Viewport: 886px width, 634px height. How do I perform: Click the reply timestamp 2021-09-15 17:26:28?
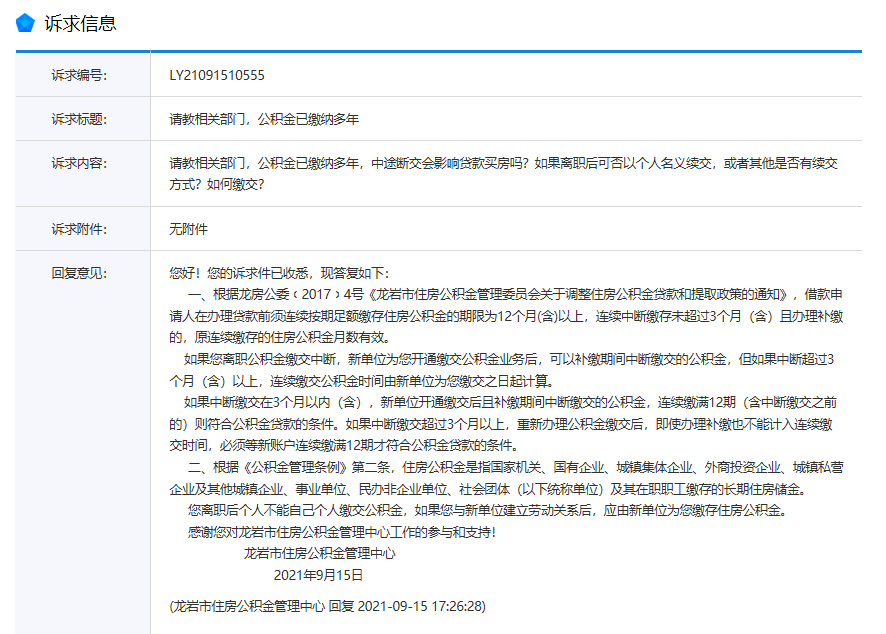click(421, 606)
